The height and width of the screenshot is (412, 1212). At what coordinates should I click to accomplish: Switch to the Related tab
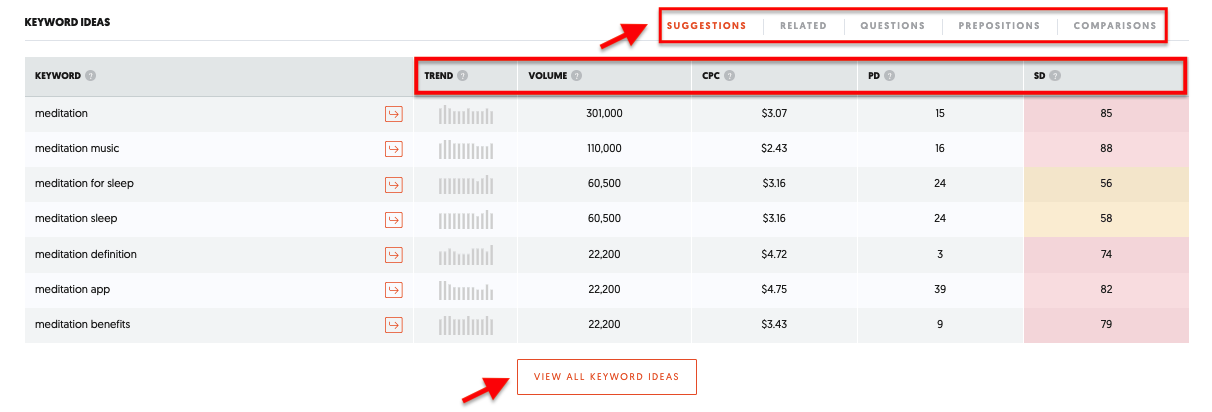[x=803, y=26]
